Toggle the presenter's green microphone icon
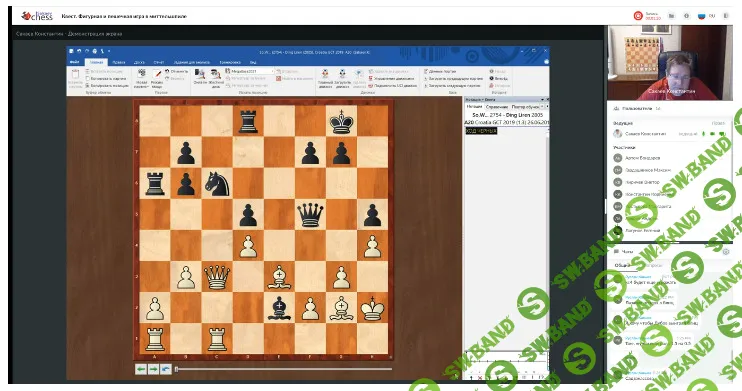The image size is (742, 391). point(704,134)
